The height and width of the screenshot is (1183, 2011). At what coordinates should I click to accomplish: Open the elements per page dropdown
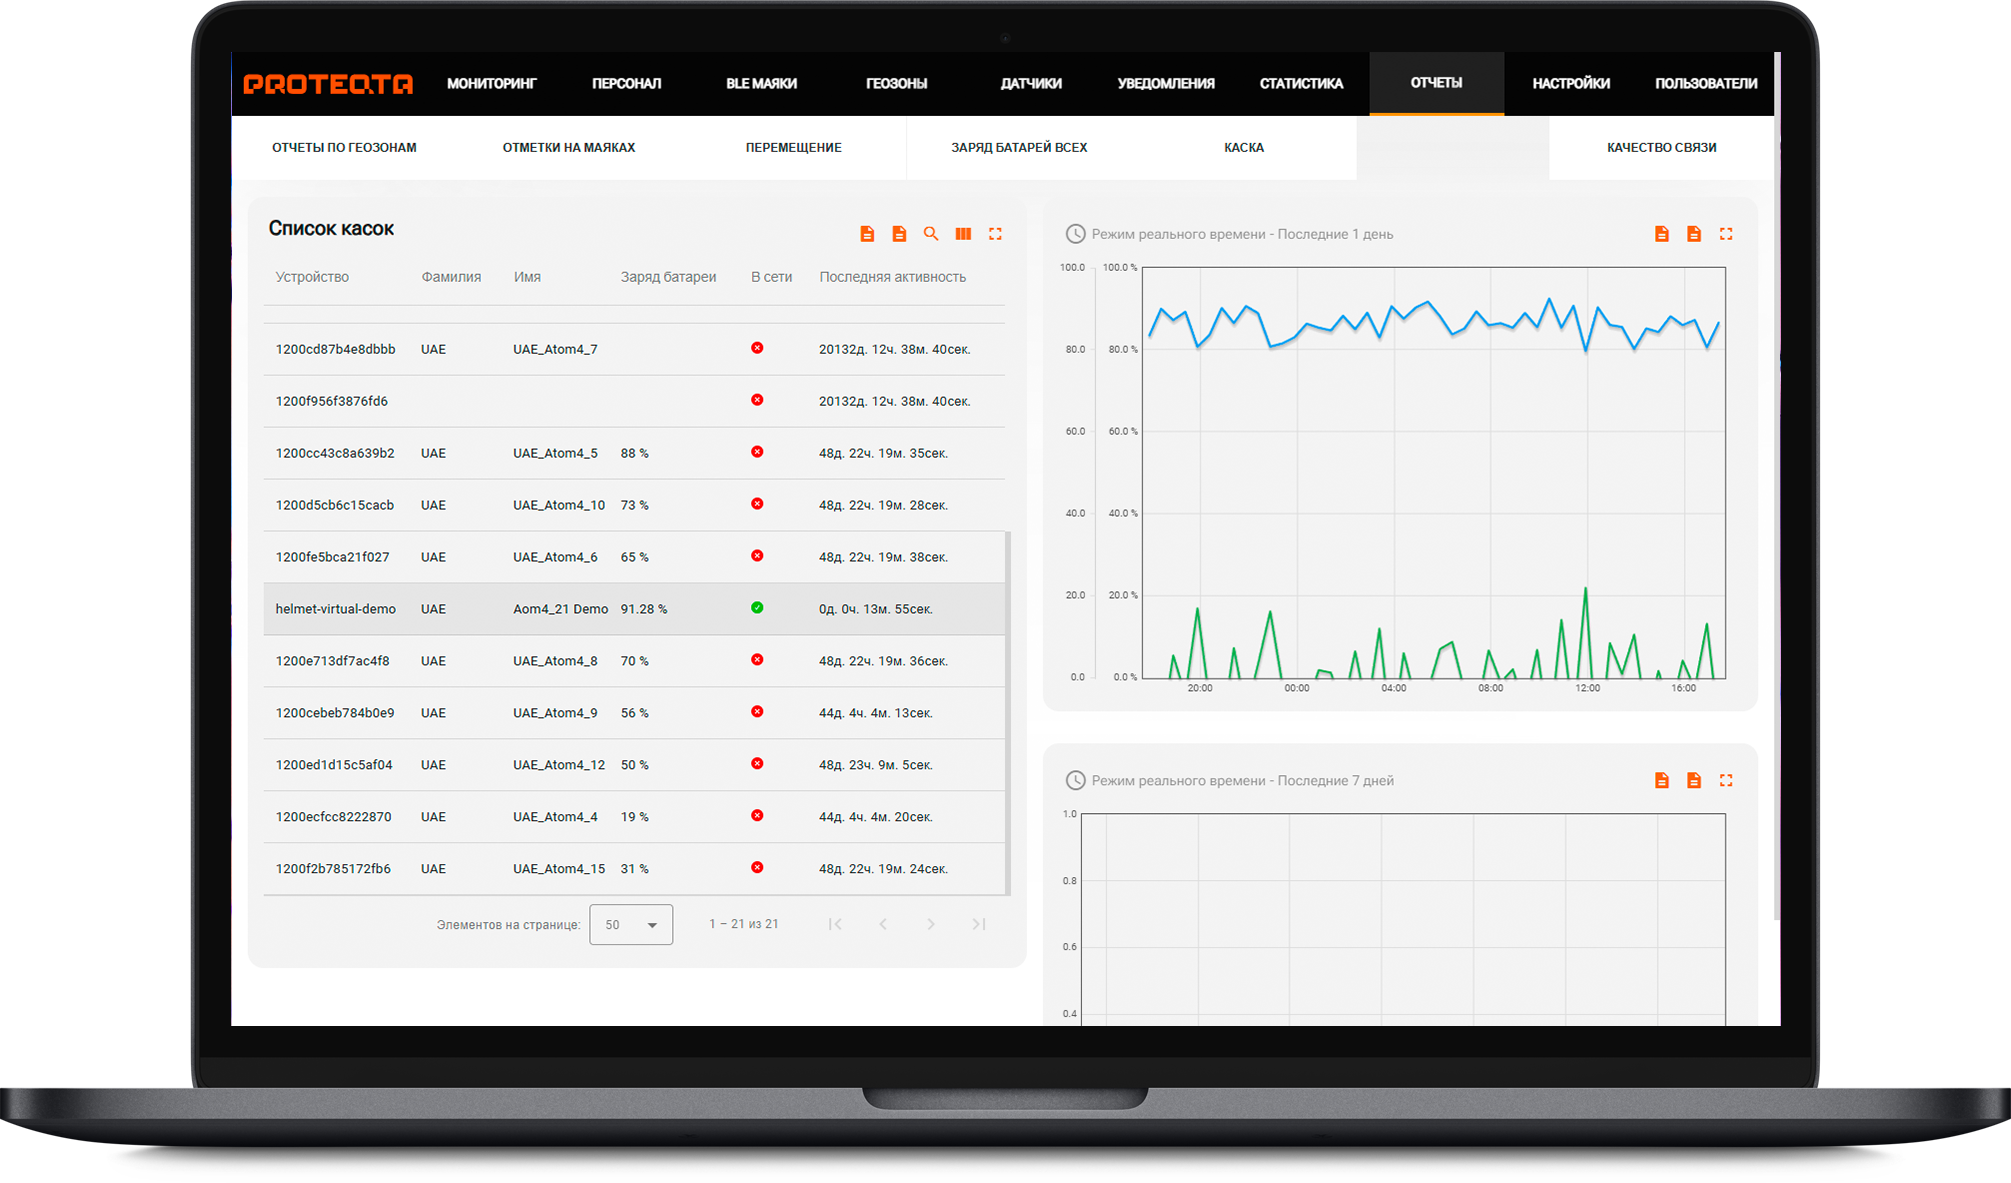point(630,924)
